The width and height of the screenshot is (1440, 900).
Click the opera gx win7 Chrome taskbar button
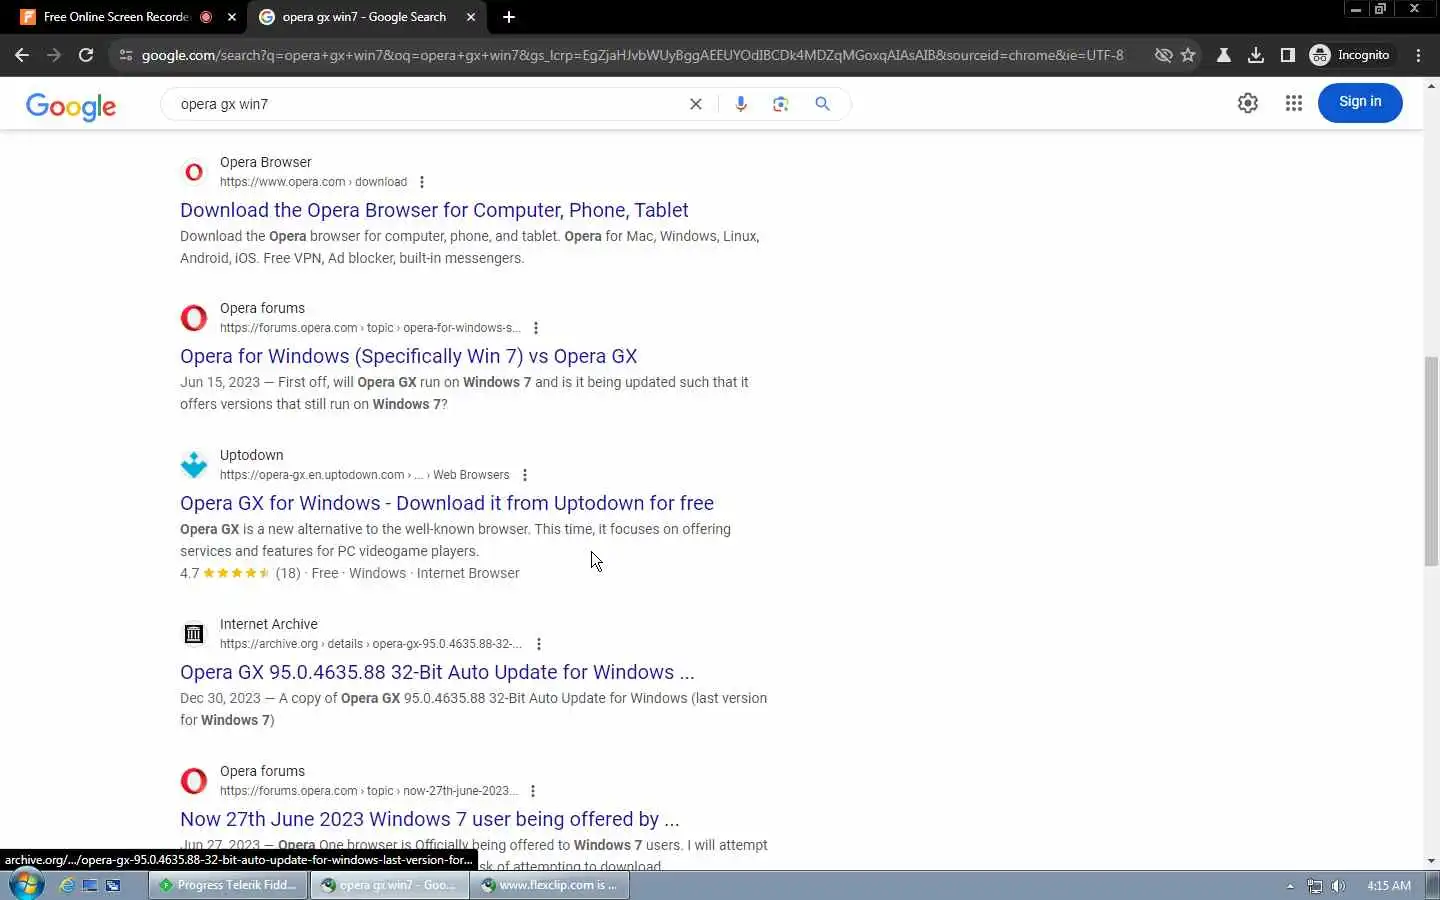tap(389, 885)
